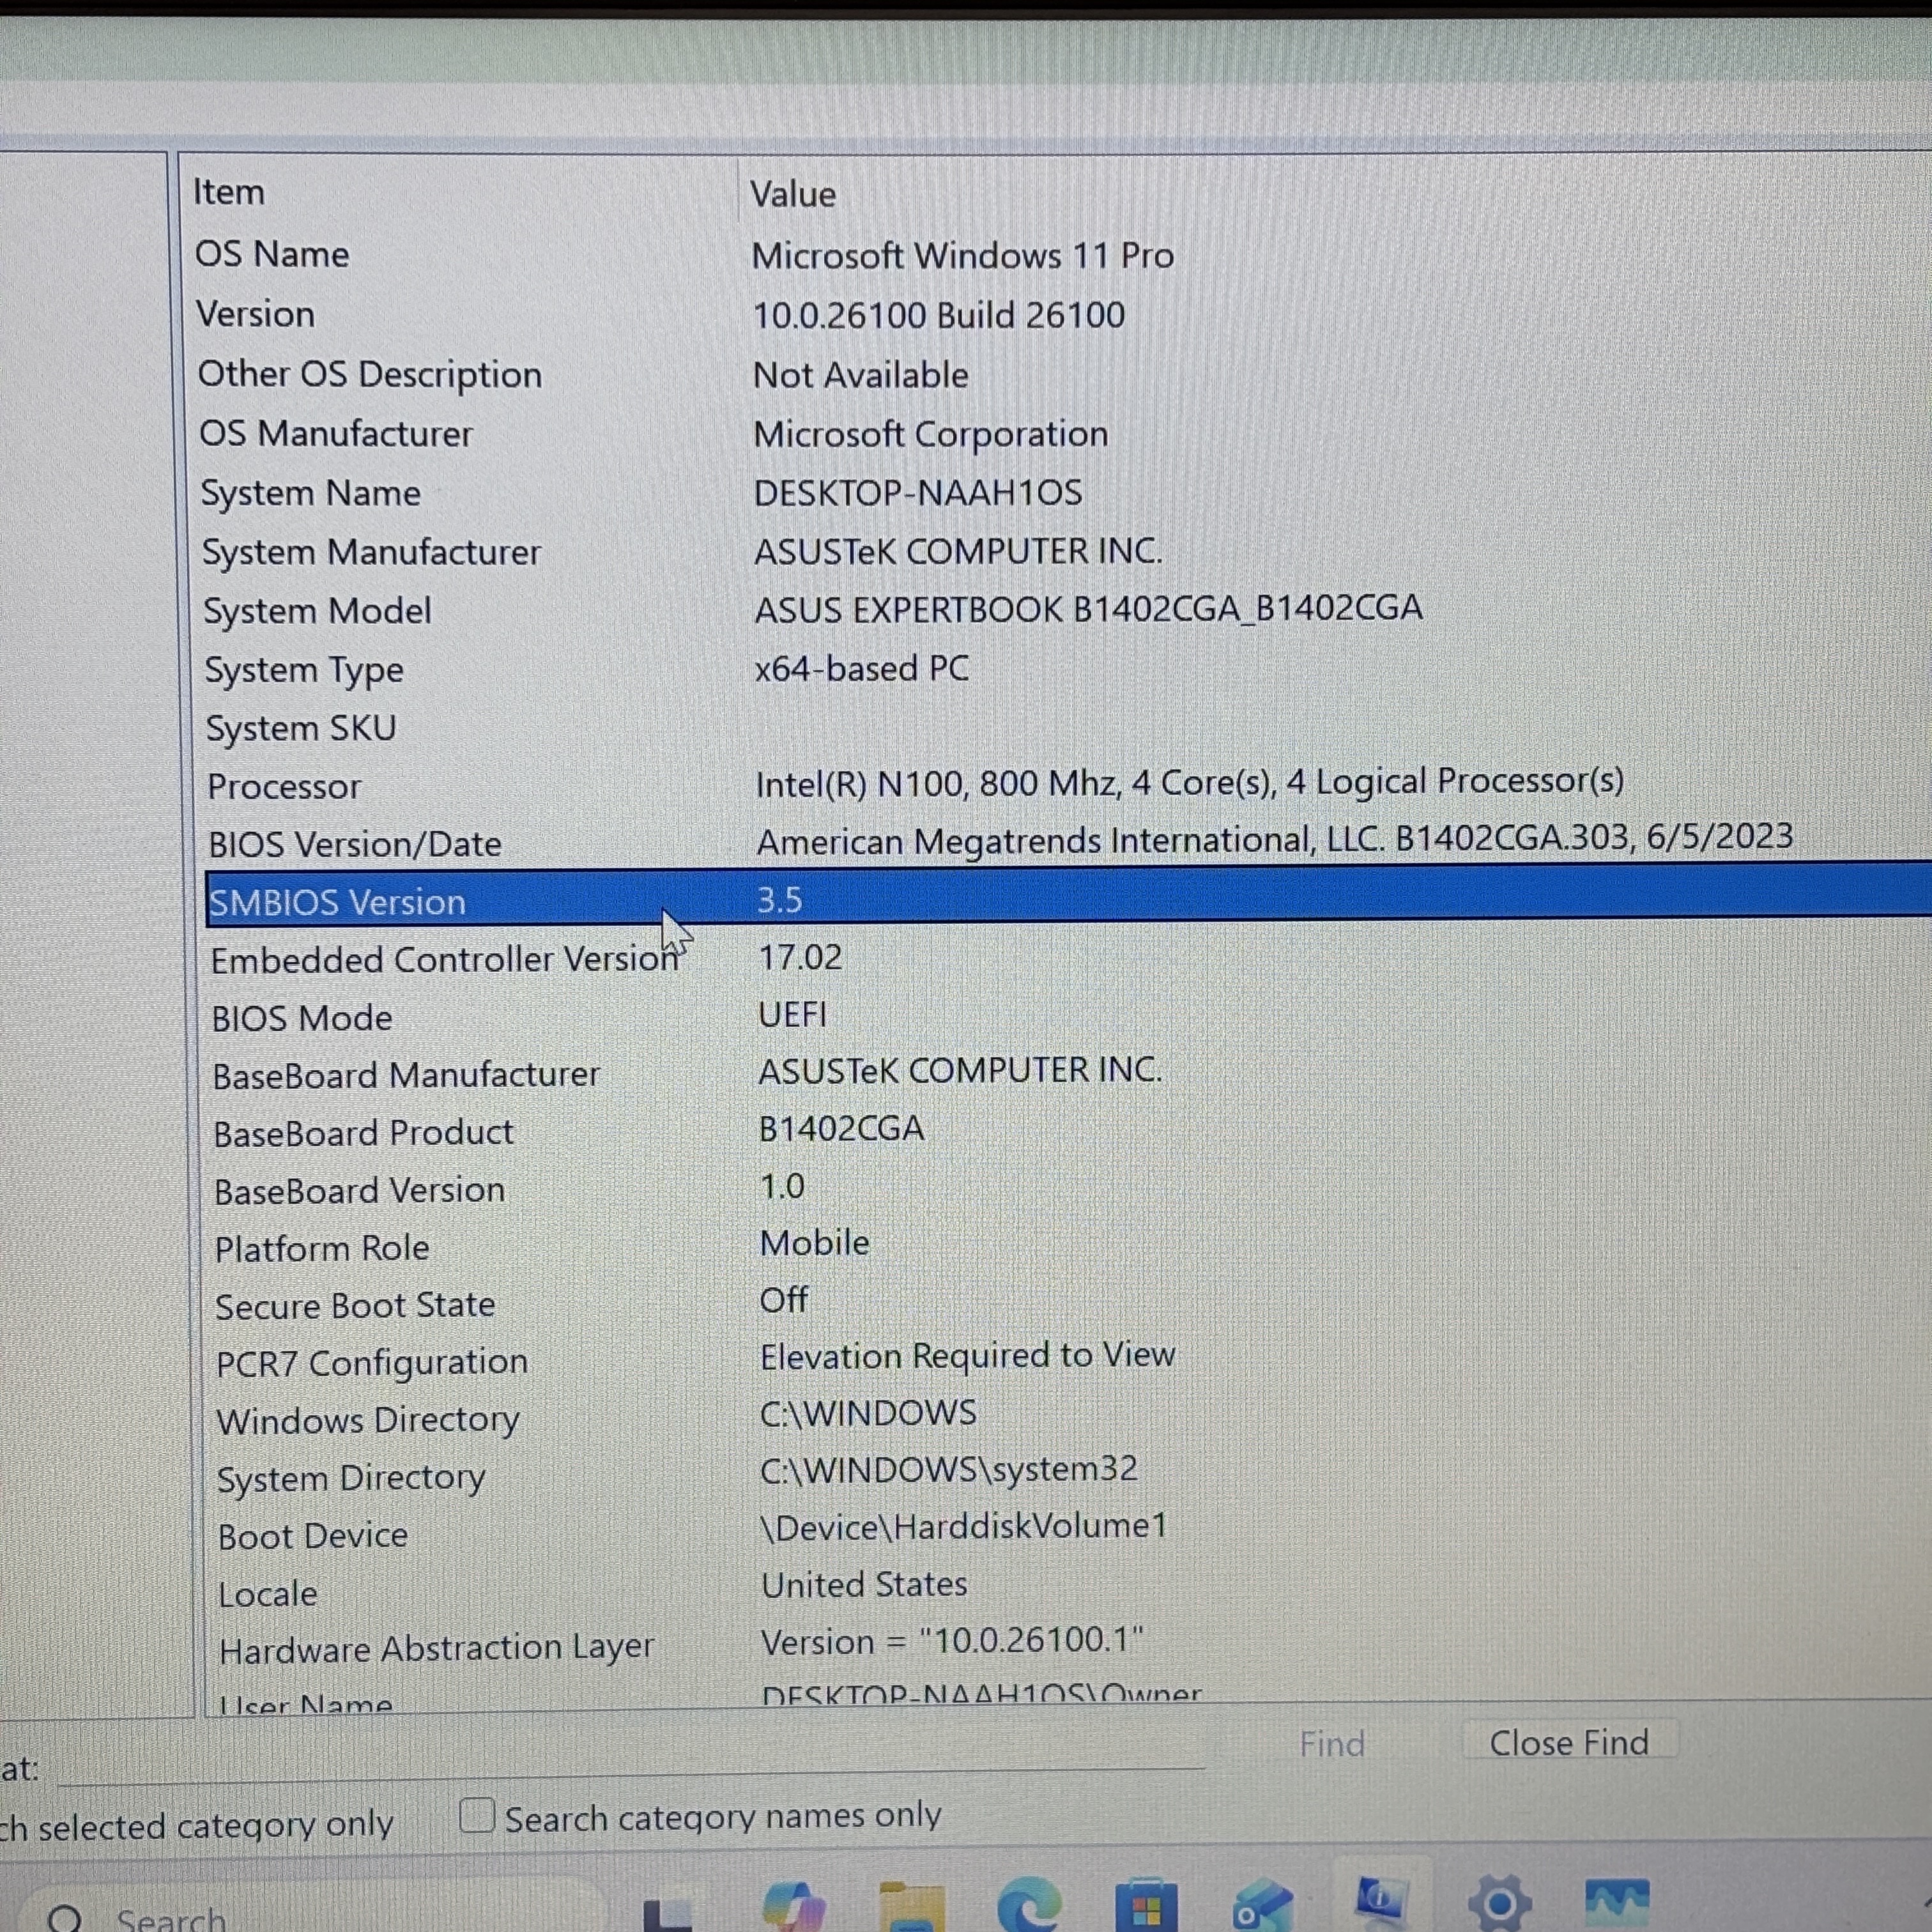Click the Not Available value

pos(860,375)
